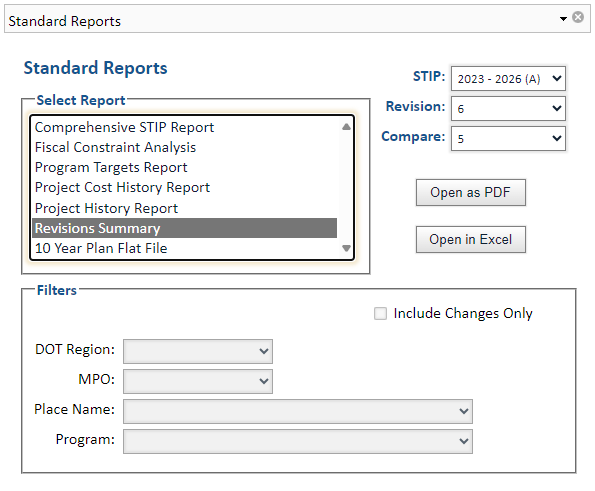Open the Revision dropdown

click(508, 109)
